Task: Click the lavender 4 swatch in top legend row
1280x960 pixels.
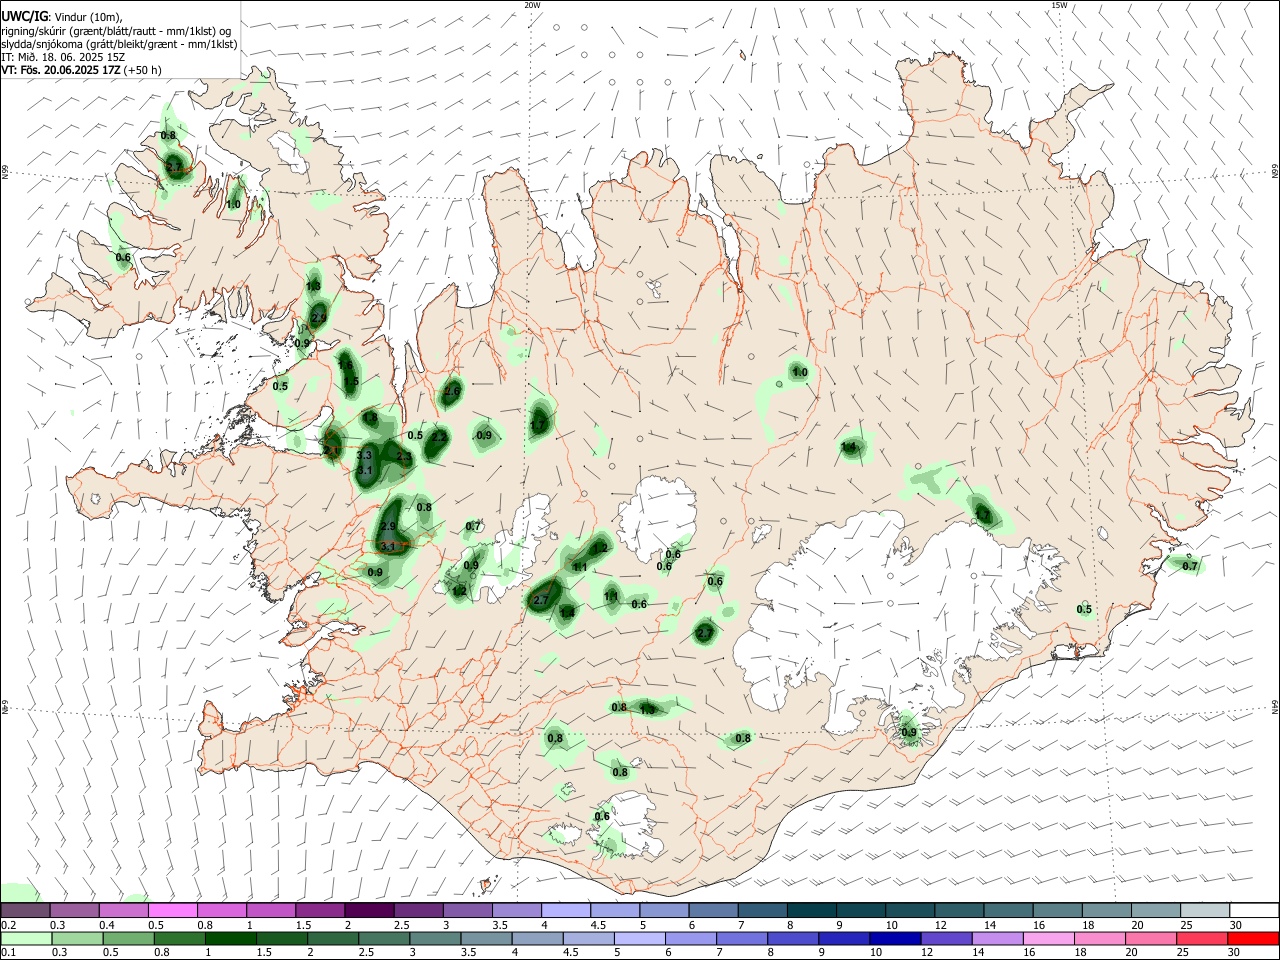Action: pos(566,910)
